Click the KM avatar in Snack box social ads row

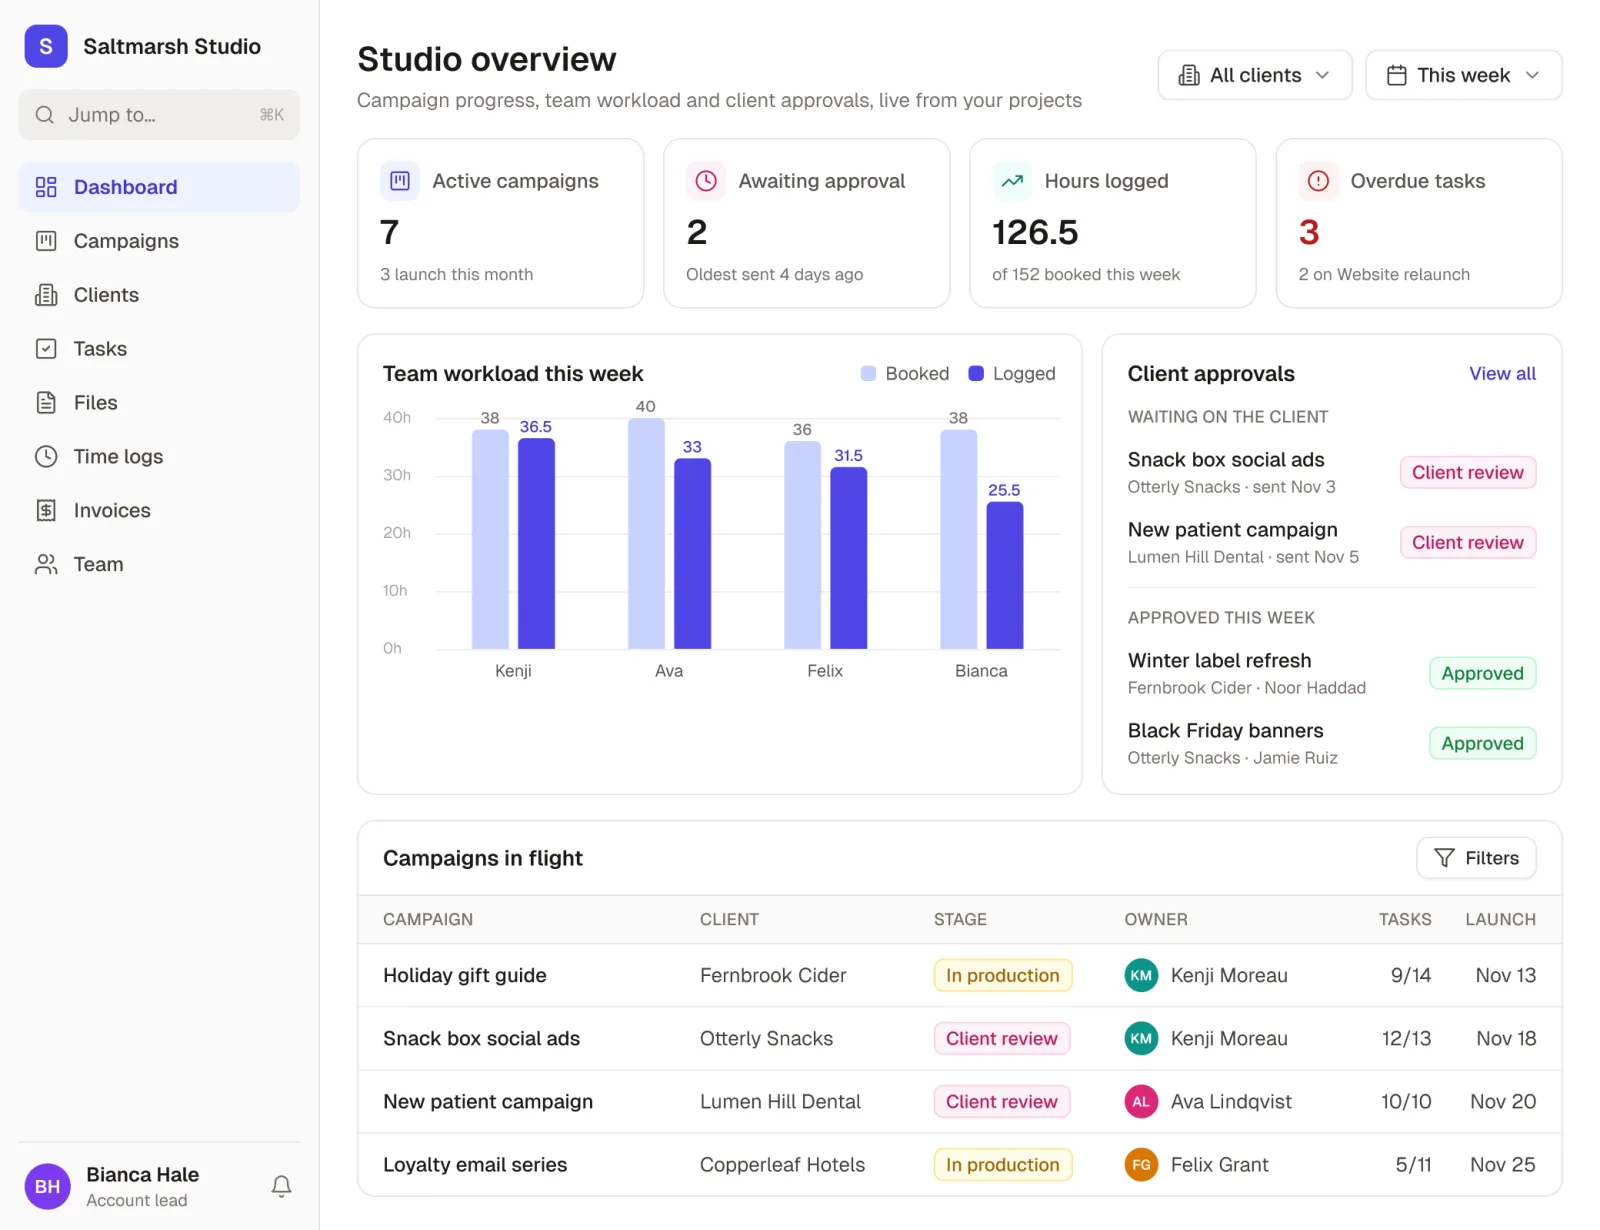pos(1141,1038)
